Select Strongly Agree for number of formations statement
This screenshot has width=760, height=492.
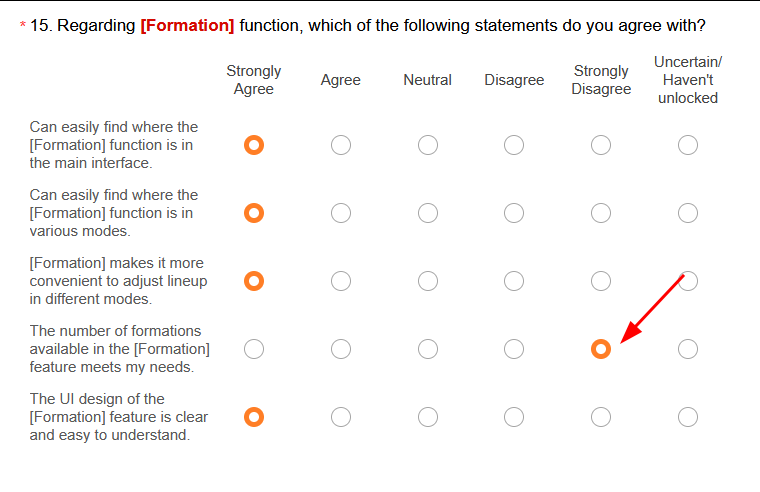pyautogui.click(x=254, y=349)
